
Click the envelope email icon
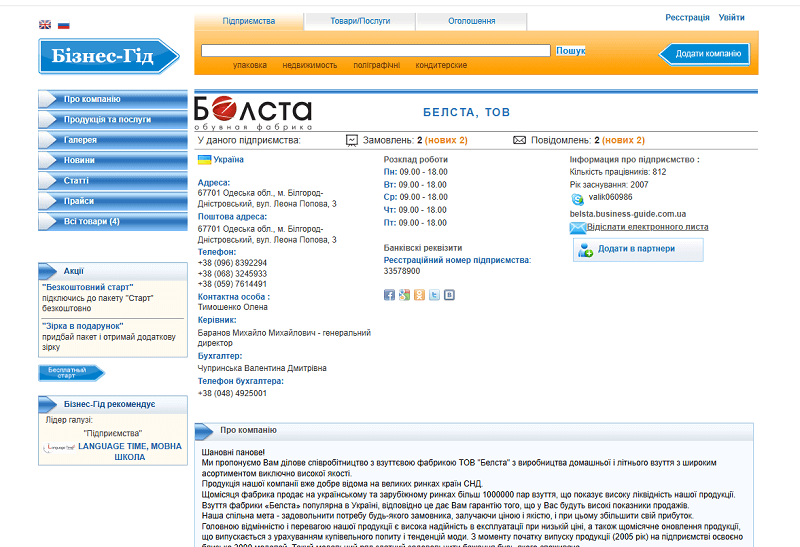click(578, 228)
